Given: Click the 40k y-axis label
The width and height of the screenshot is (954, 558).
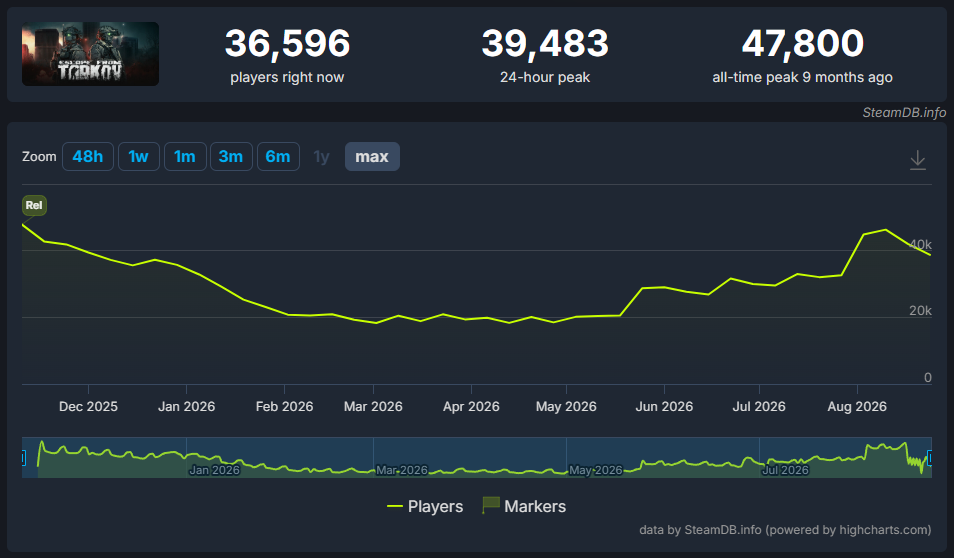Looking at the screenshot, I should point(920,245).
